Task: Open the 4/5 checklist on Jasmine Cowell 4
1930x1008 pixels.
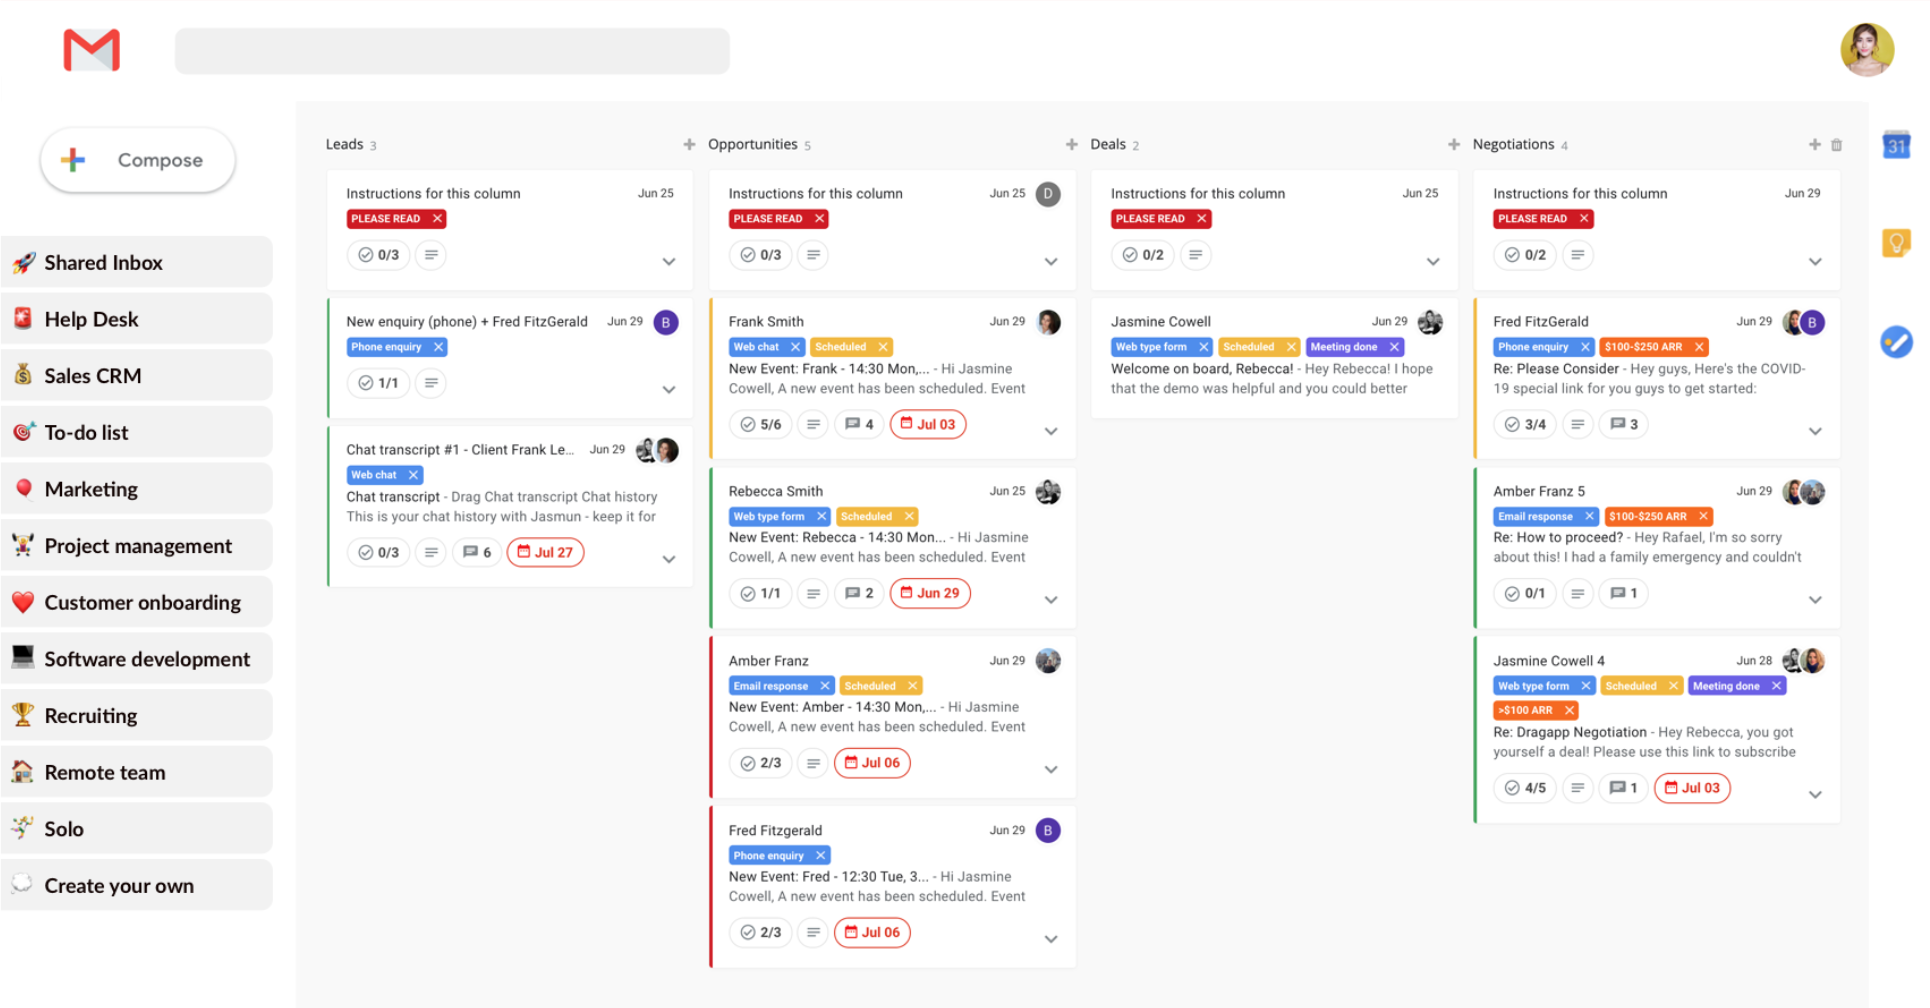Action: click(1524, 787)
